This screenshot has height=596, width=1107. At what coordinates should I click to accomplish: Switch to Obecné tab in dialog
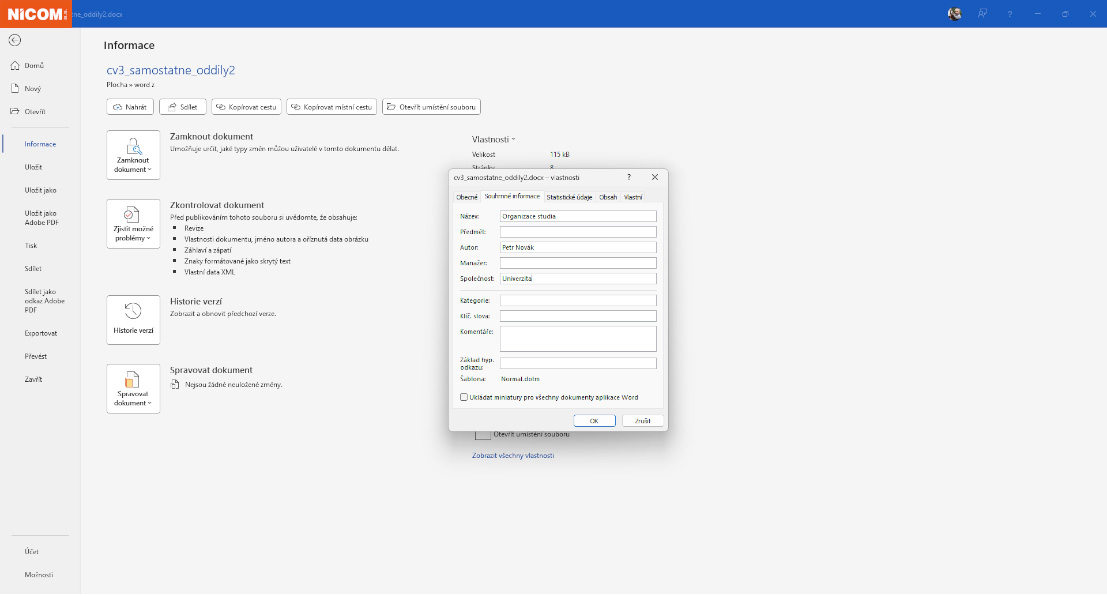point(467,198)
